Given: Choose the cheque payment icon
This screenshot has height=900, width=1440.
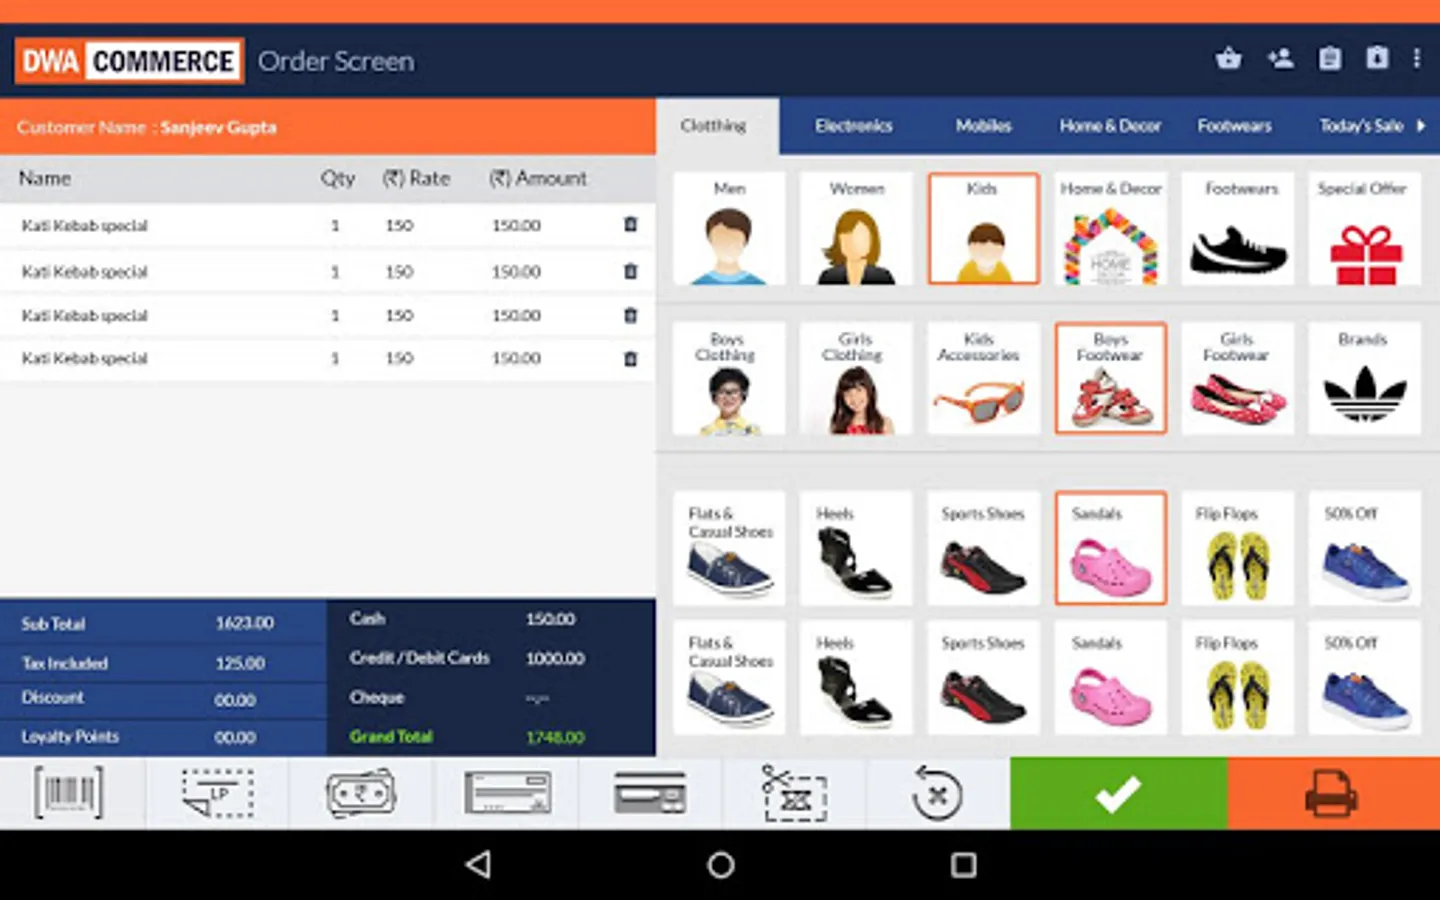Looking at the screenshot, I should point(505,792).
